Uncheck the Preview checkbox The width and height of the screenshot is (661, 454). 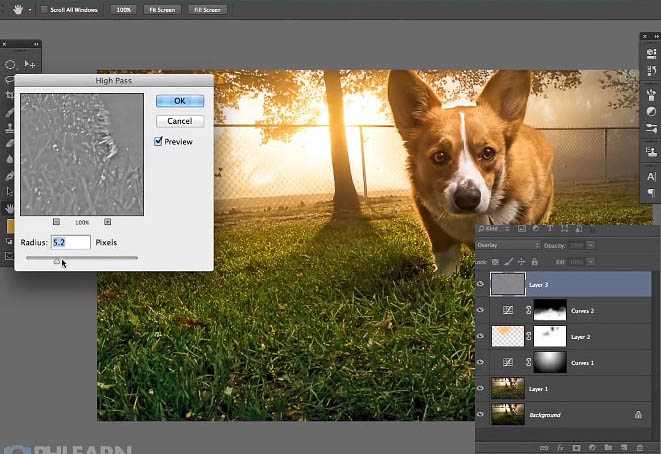[158, 142]
